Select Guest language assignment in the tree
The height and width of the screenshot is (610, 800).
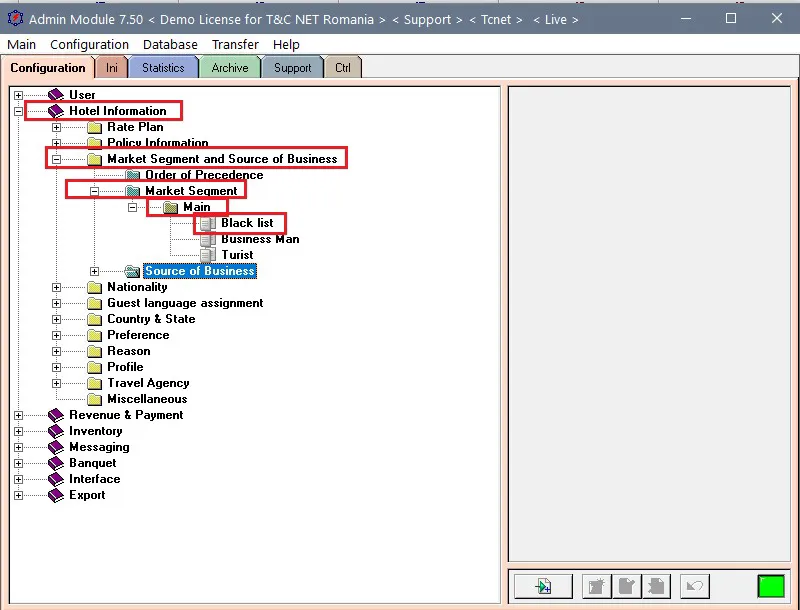185,303
